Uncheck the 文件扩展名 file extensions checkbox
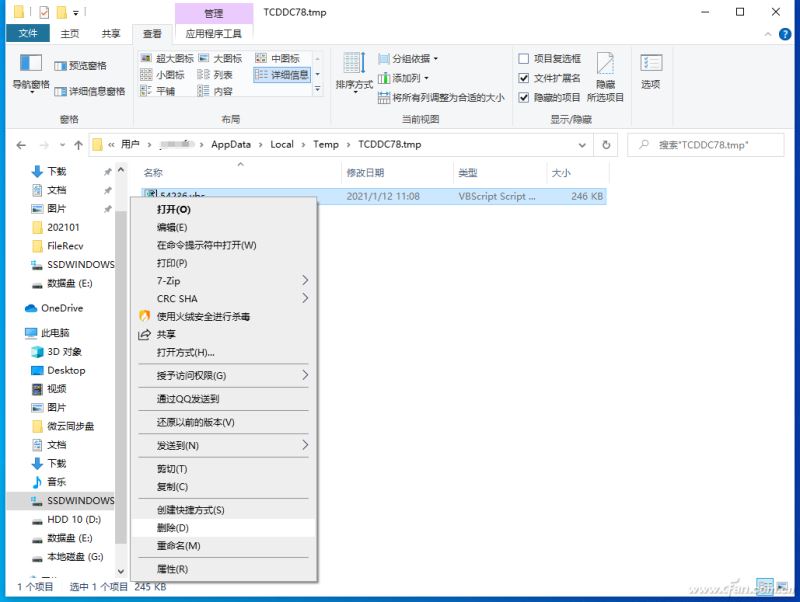The width and height of the screenshot is (800, 602). [x=525, y=78]
